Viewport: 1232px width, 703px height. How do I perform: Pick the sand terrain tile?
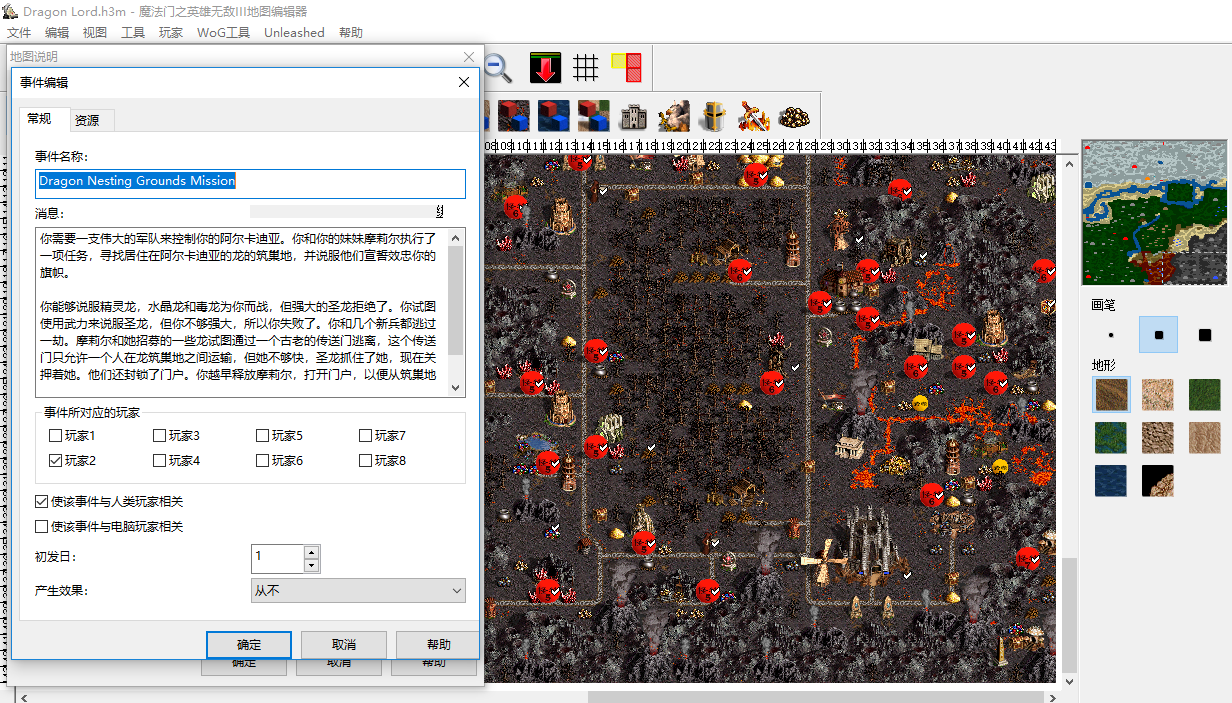coord(1158,394)
